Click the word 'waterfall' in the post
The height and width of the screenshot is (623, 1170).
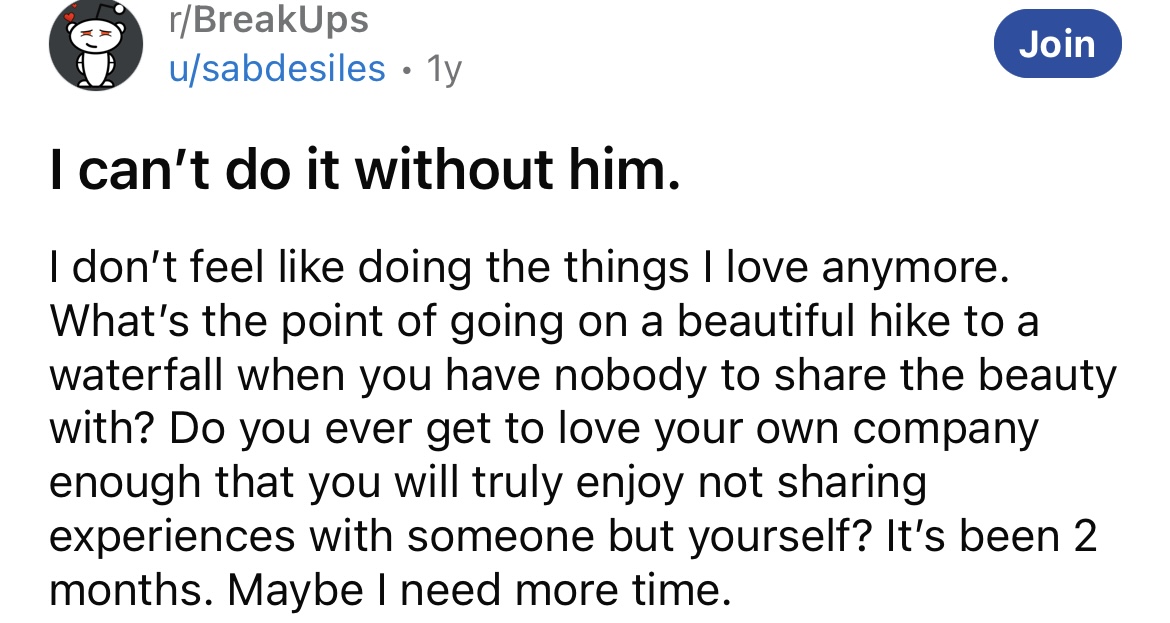[x=137, y=375]
